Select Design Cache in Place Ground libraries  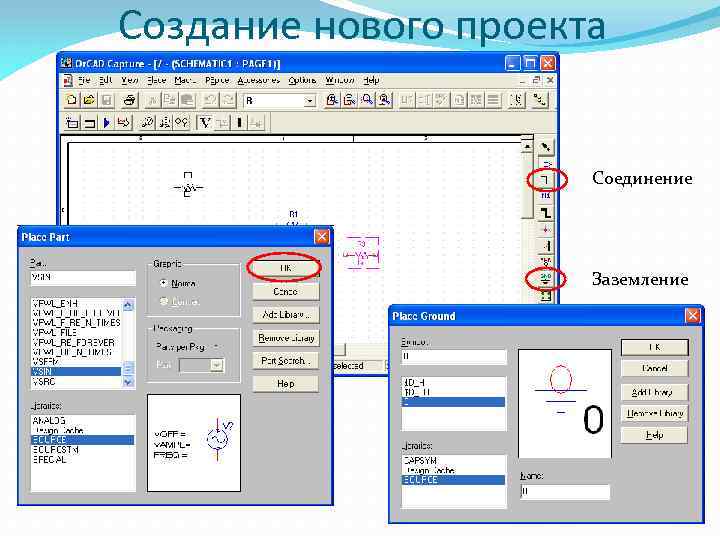pyautogui.click(x=453, y=470)
